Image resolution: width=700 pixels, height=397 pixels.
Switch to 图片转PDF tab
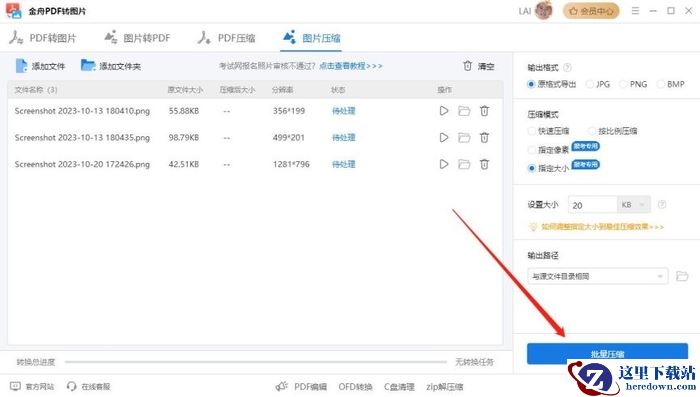click(137, 38)
